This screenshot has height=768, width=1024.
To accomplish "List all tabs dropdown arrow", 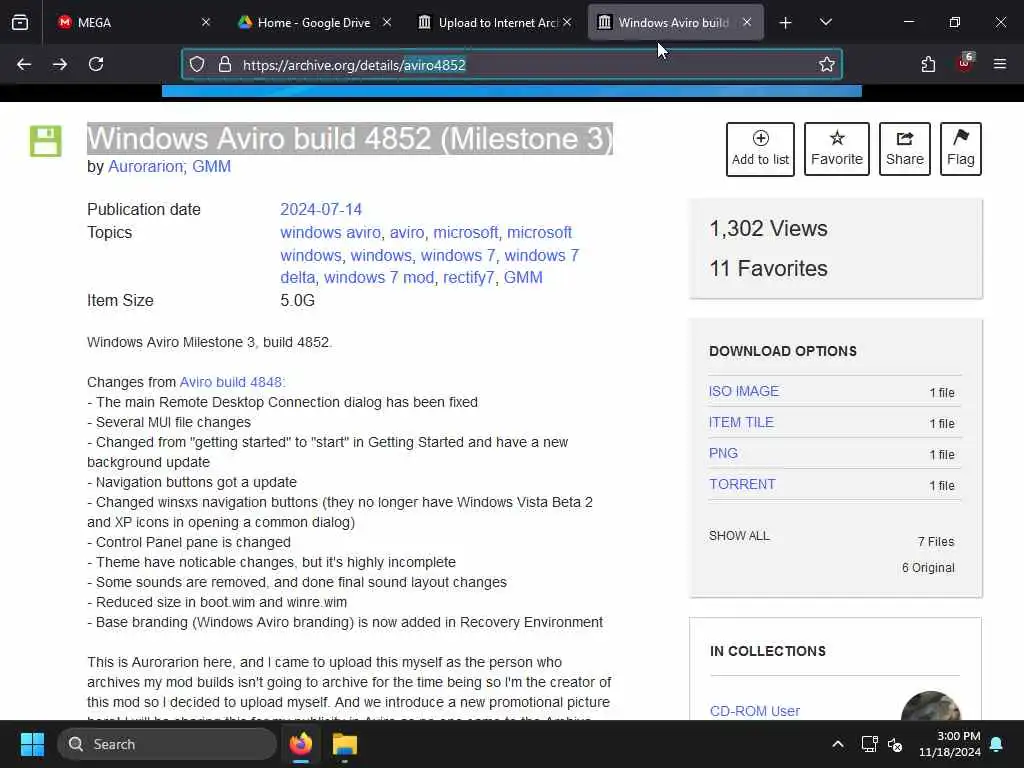I will click(825, 23).
